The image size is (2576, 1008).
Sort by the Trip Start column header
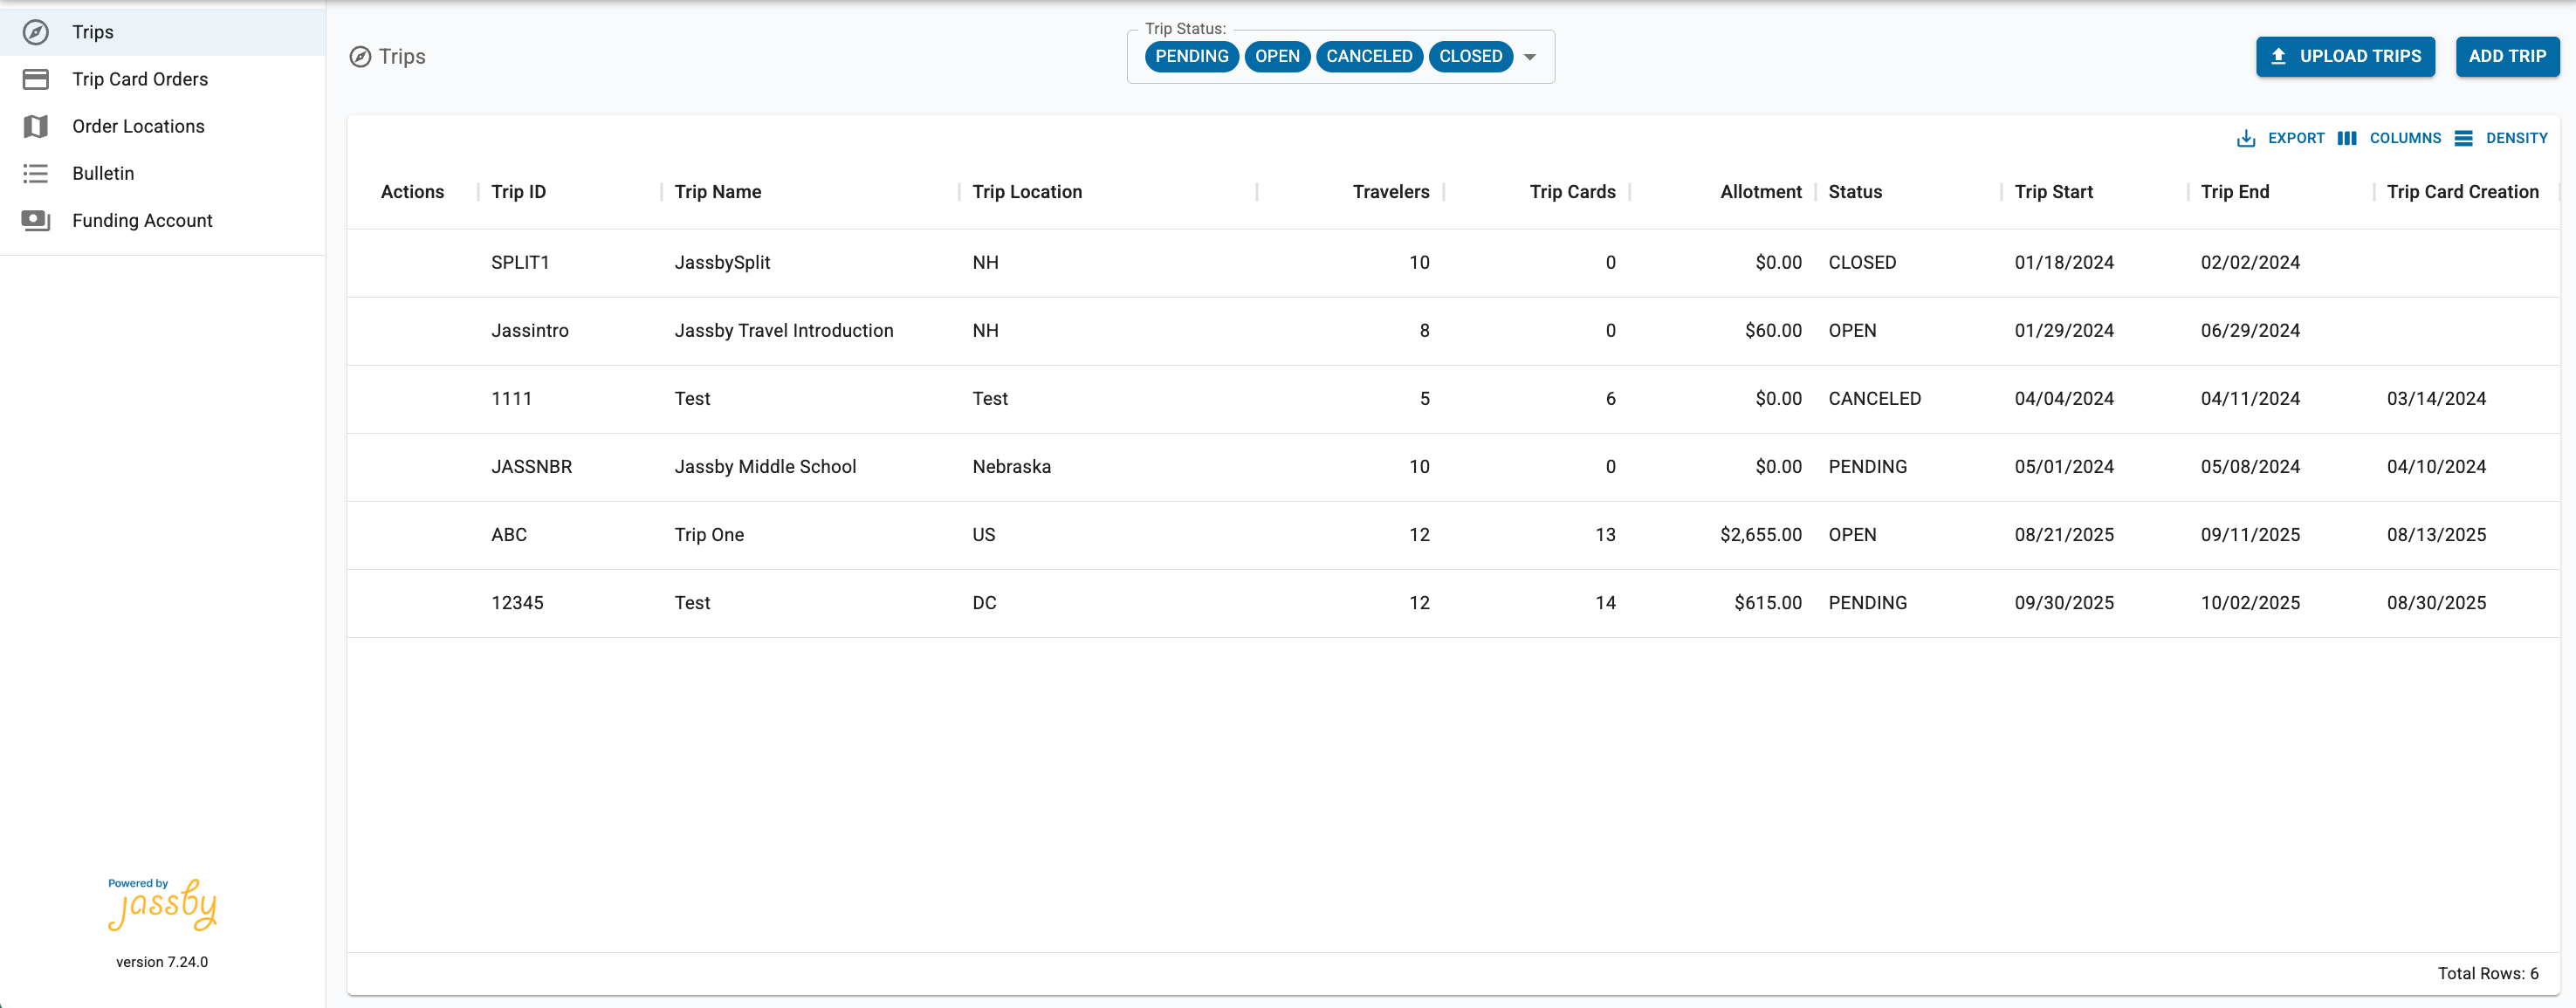click(2053, 192)
